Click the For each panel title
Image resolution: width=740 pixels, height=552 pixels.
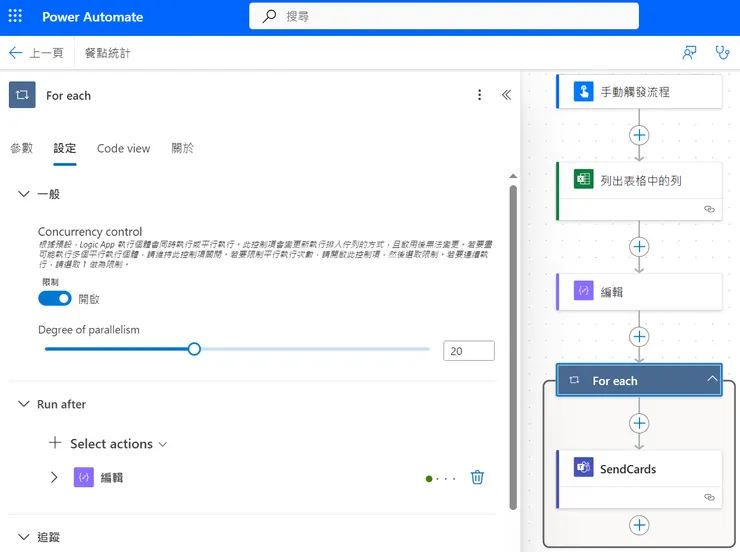click(x=68, y=95)
